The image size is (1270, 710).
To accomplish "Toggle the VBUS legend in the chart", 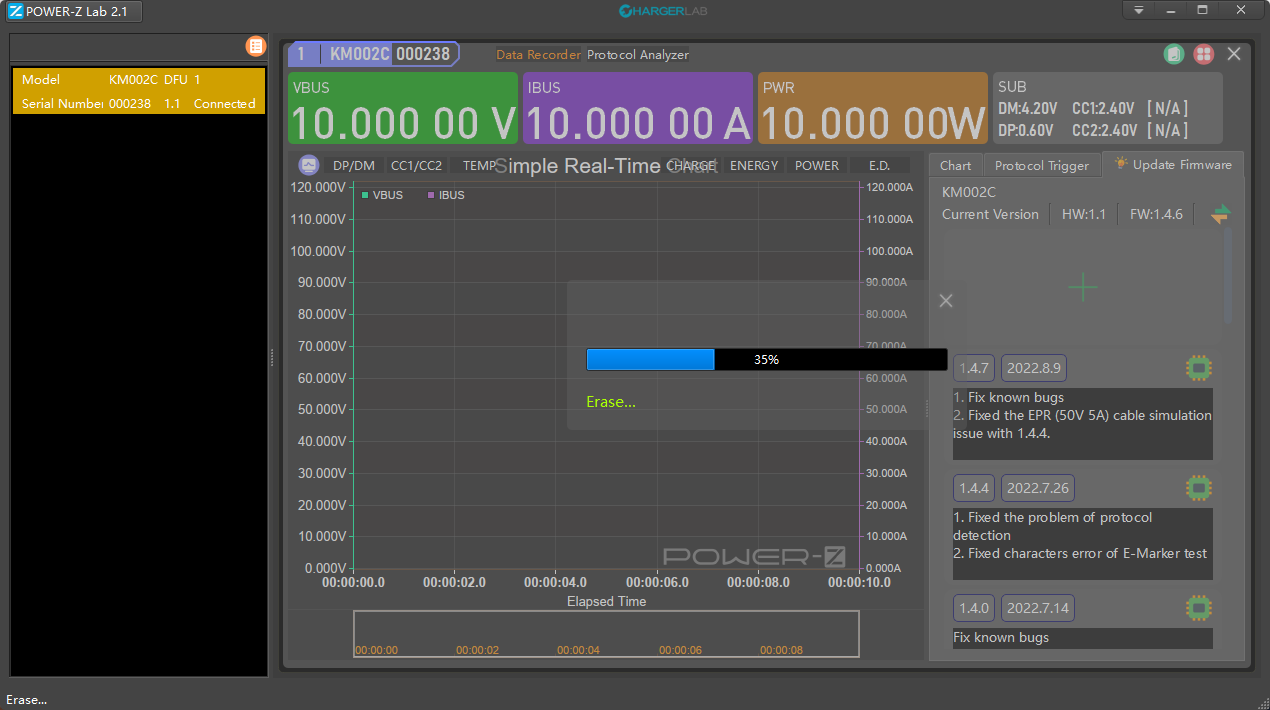I will click(x=381, y=195).
